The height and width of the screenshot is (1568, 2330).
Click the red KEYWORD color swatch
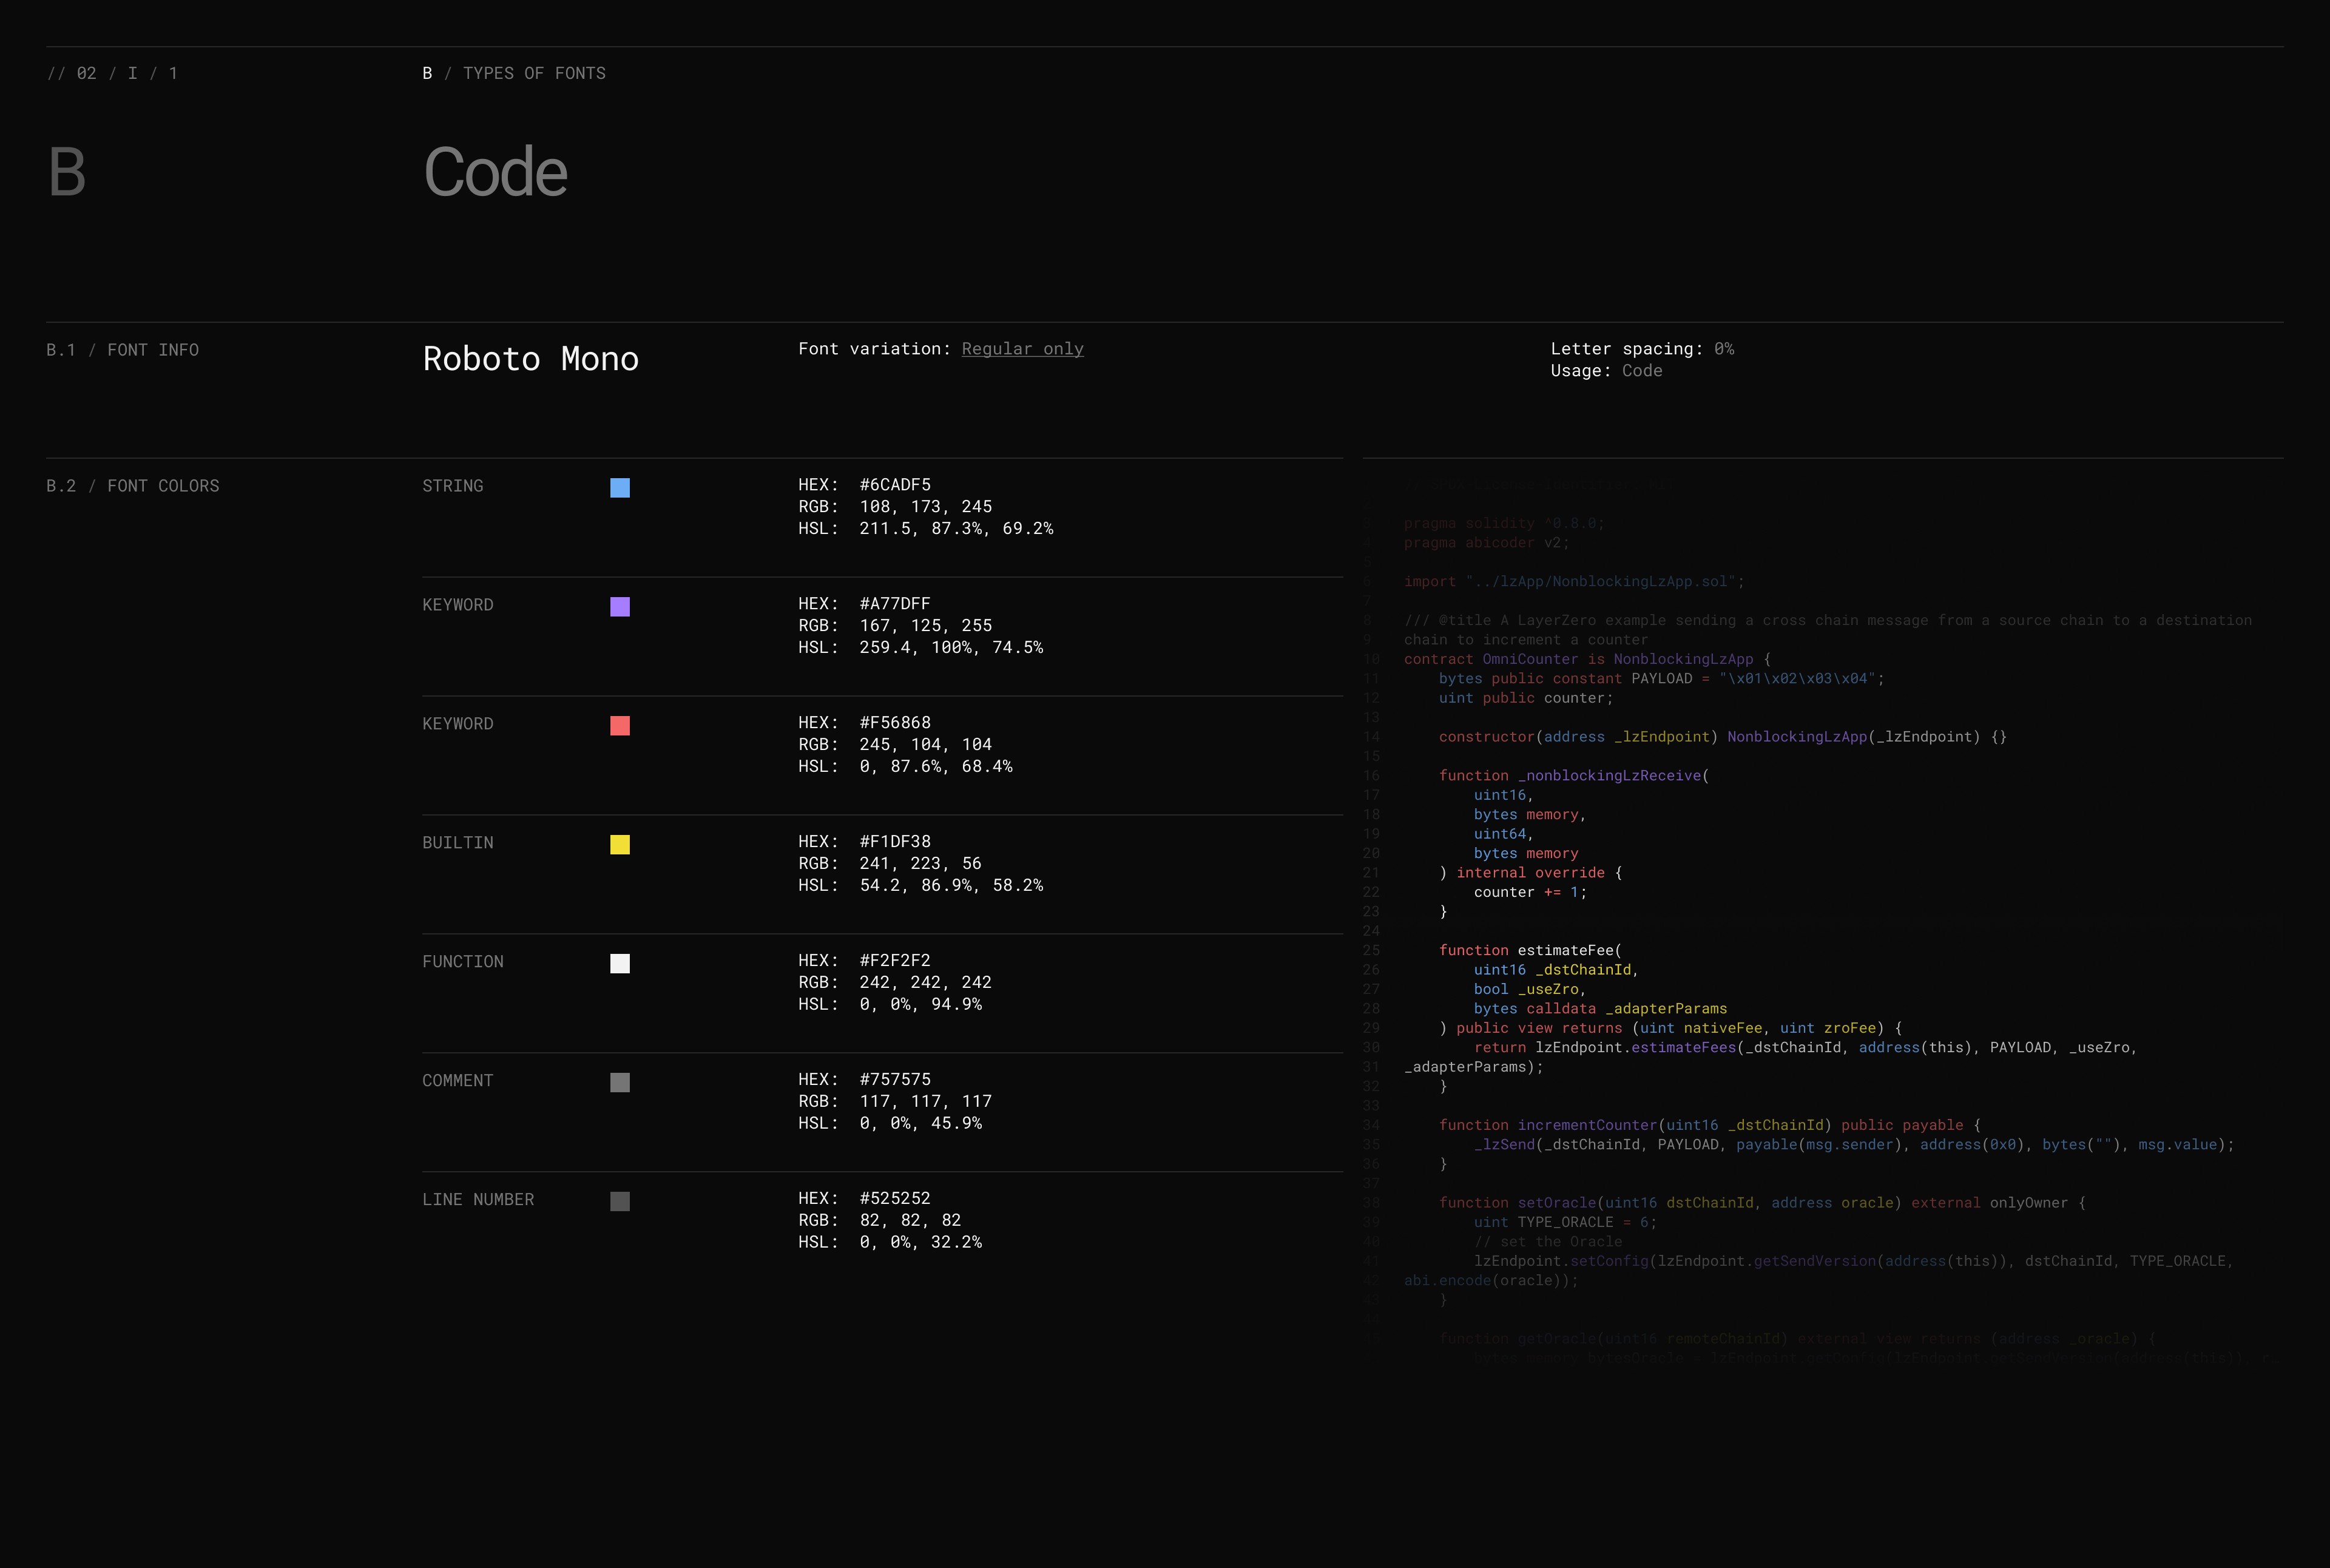click(x=620, y=726)
